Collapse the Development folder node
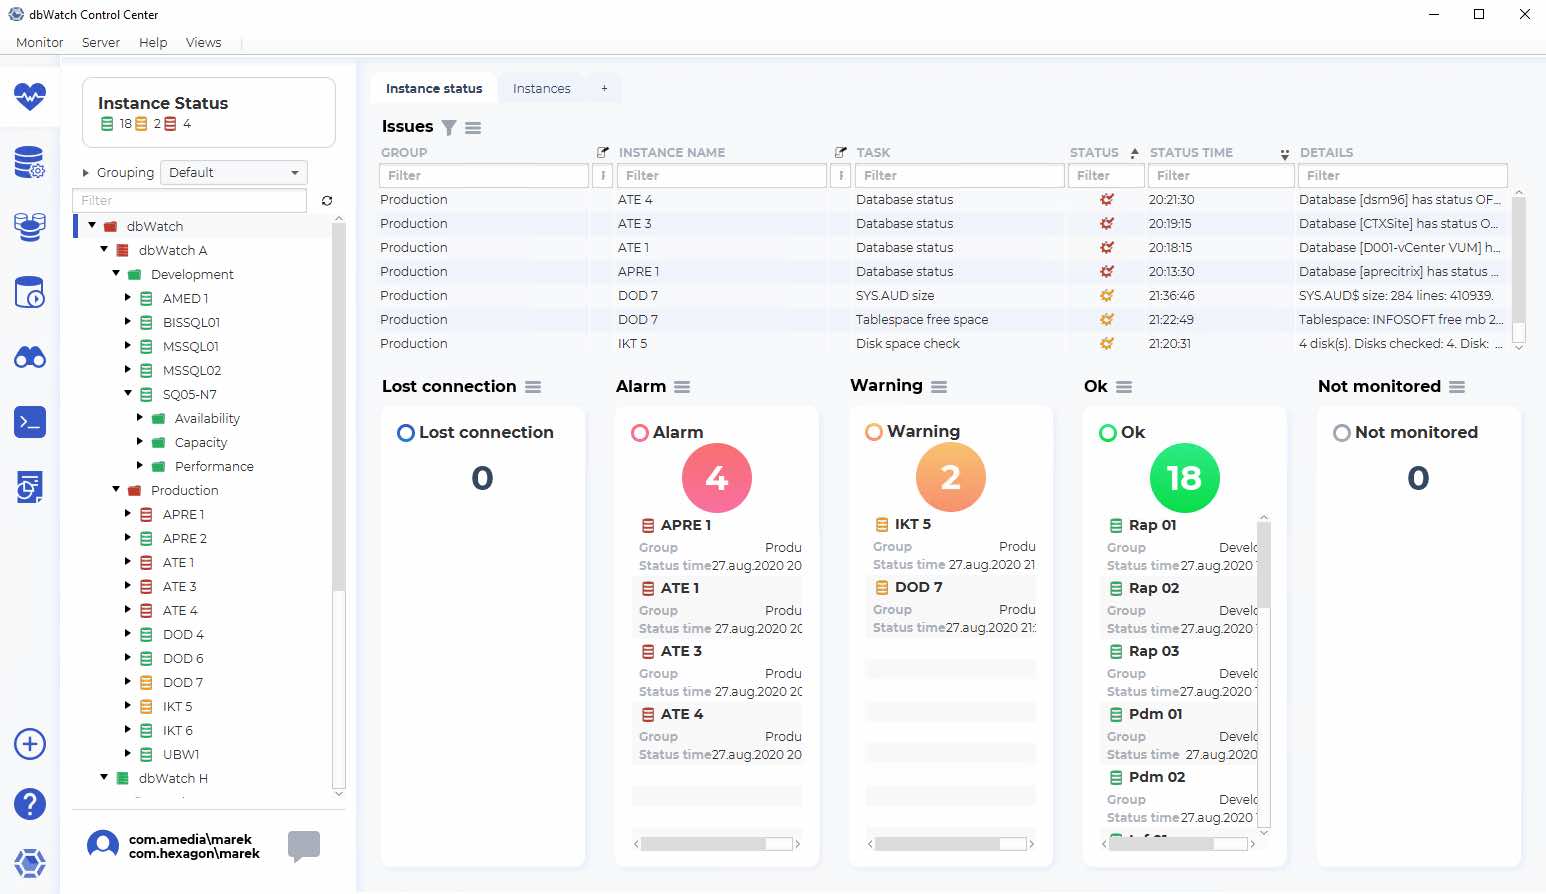Screen dimensions: 1546x894 point(116,274)
